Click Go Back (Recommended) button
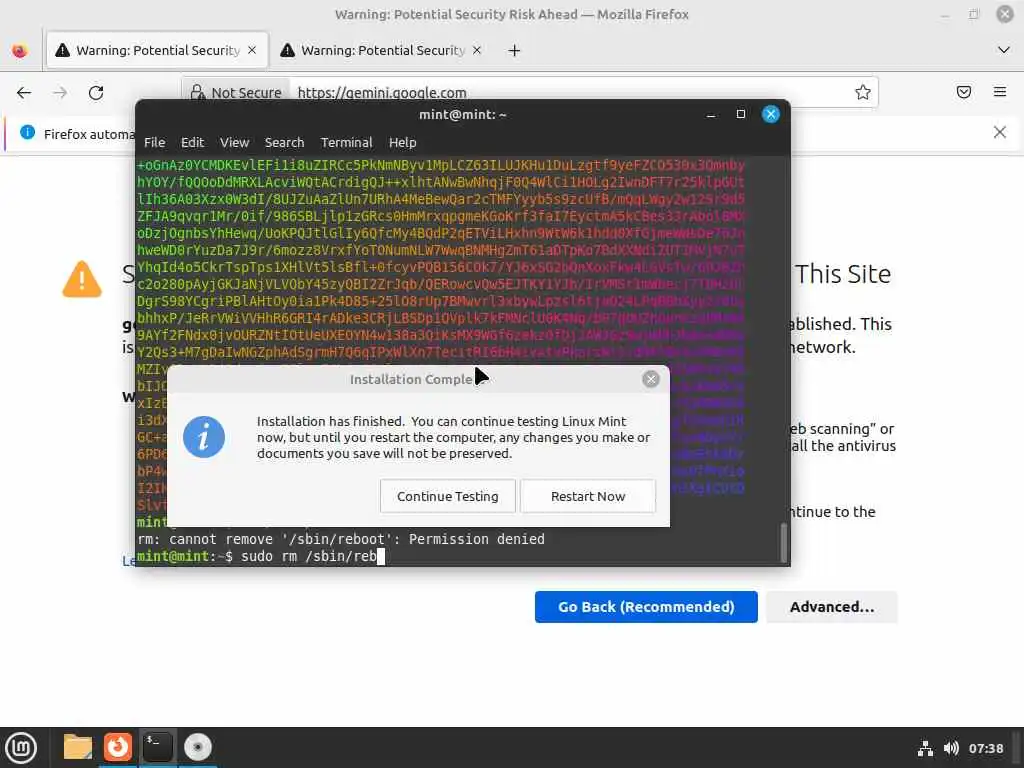The width and height of the screenshot is (1024, 768). [x=646, y=607]
